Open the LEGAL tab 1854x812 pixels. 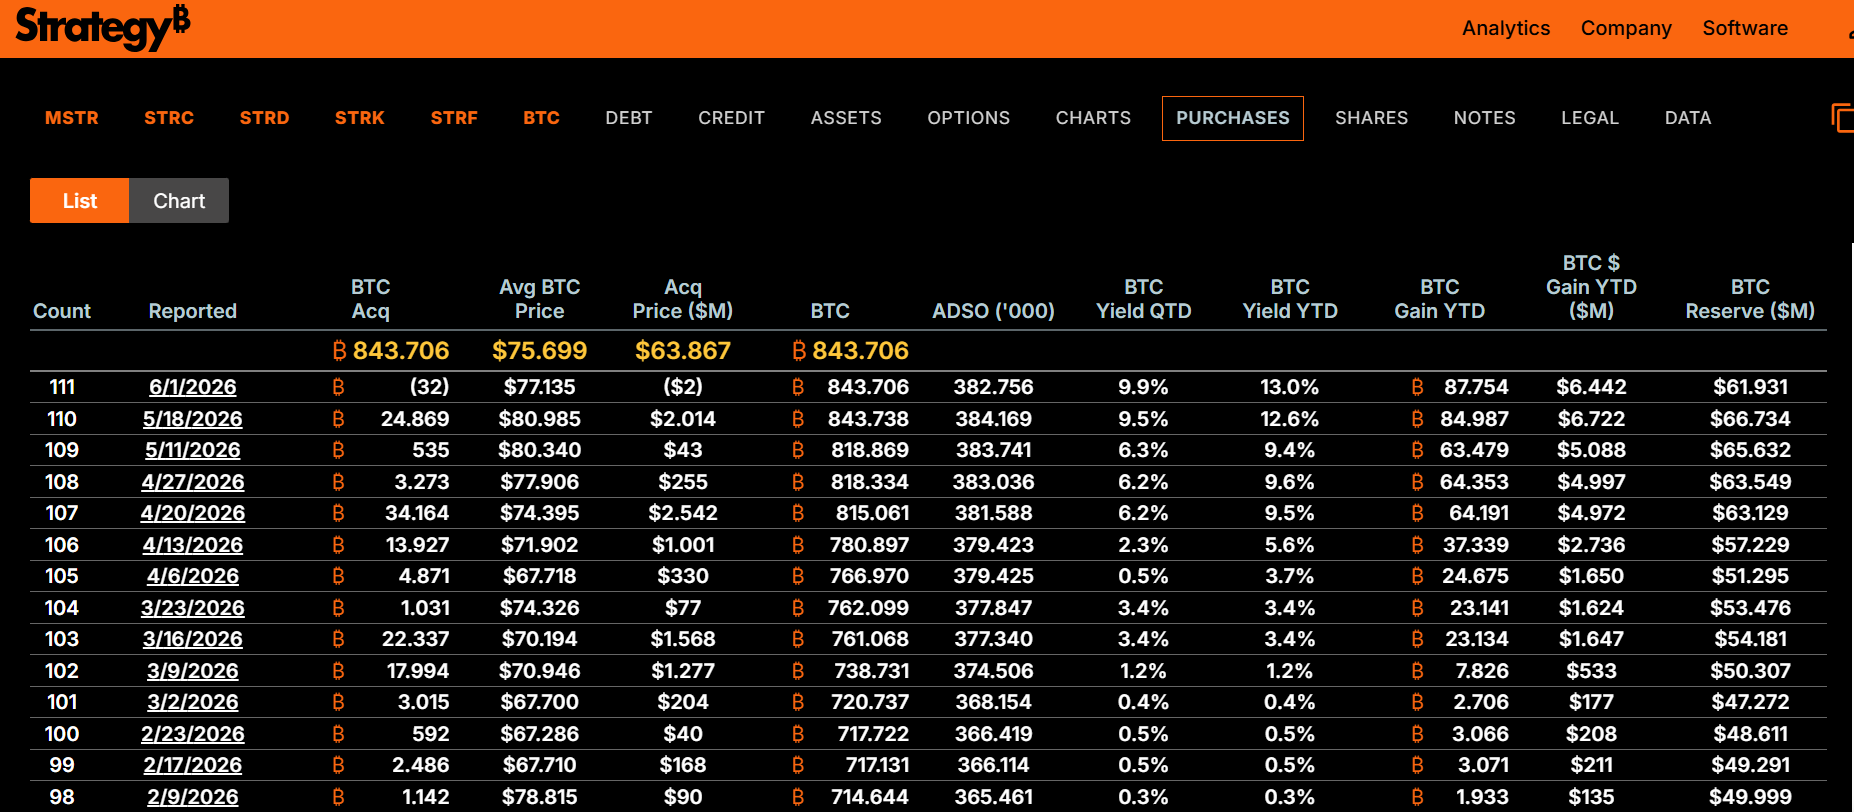click(1590, 118)
